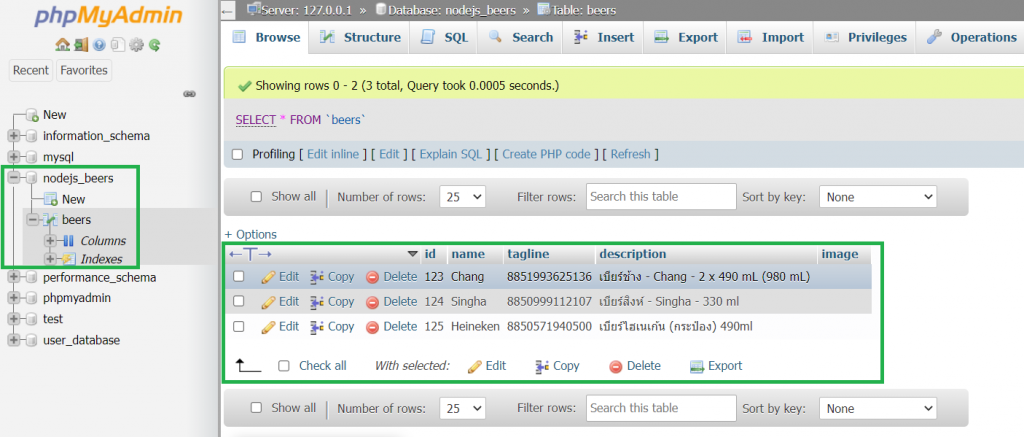Image resolution: width=1024 pixels, height=437 pixels.
Task: Go to phpMyAdmin home via house icon
Action: pyautogui.click(x=63, y=45)
